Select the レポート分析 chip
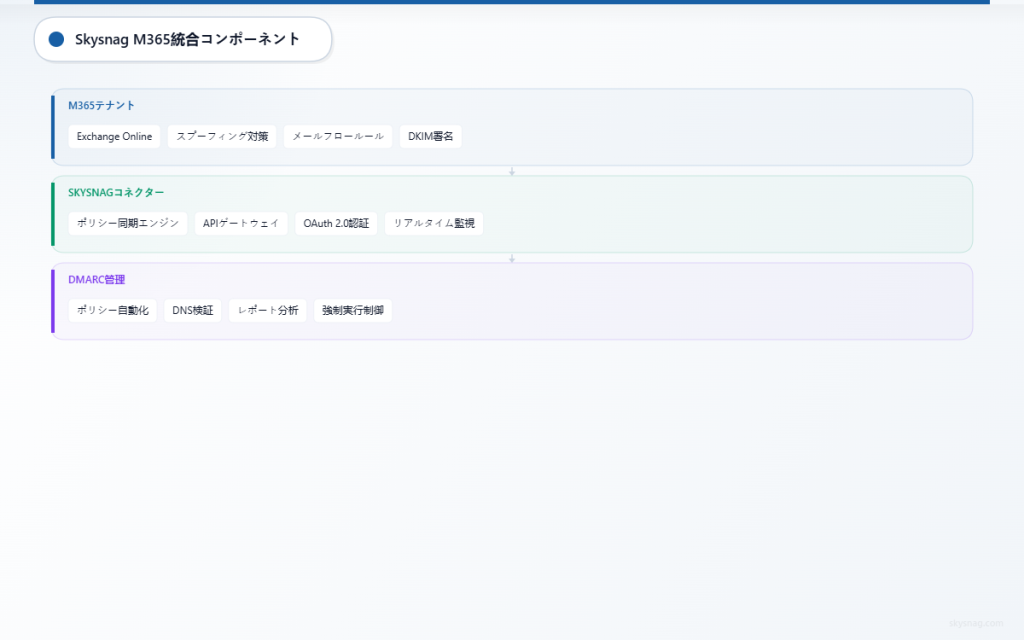The image size is (1024, 640). coord(268,310)
